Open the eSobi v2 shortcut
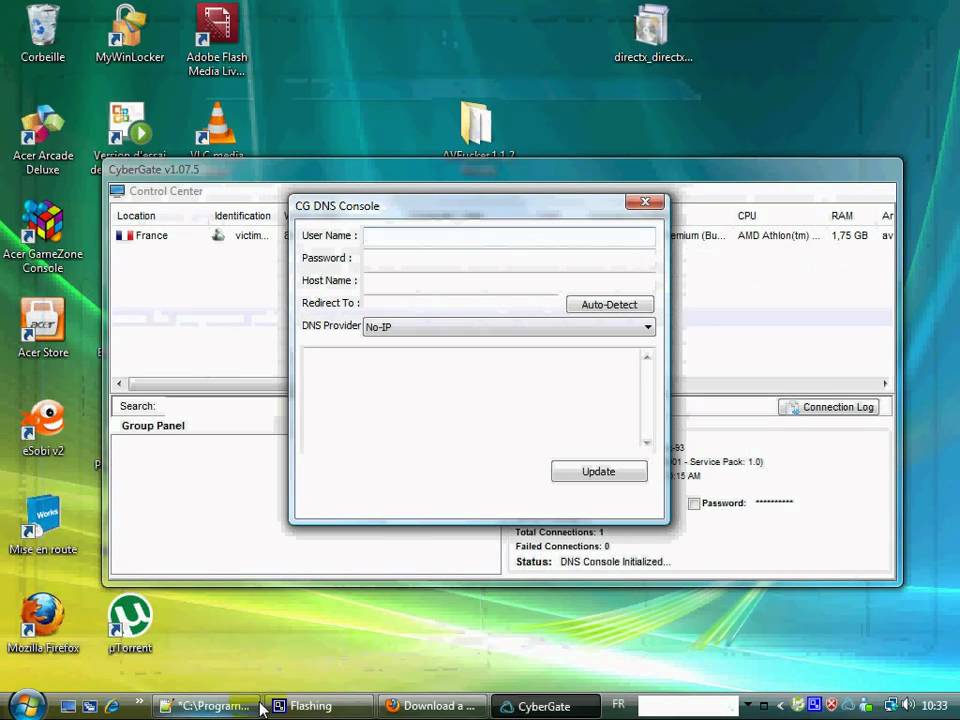960x720 pixels. click(x=42, y=427)
